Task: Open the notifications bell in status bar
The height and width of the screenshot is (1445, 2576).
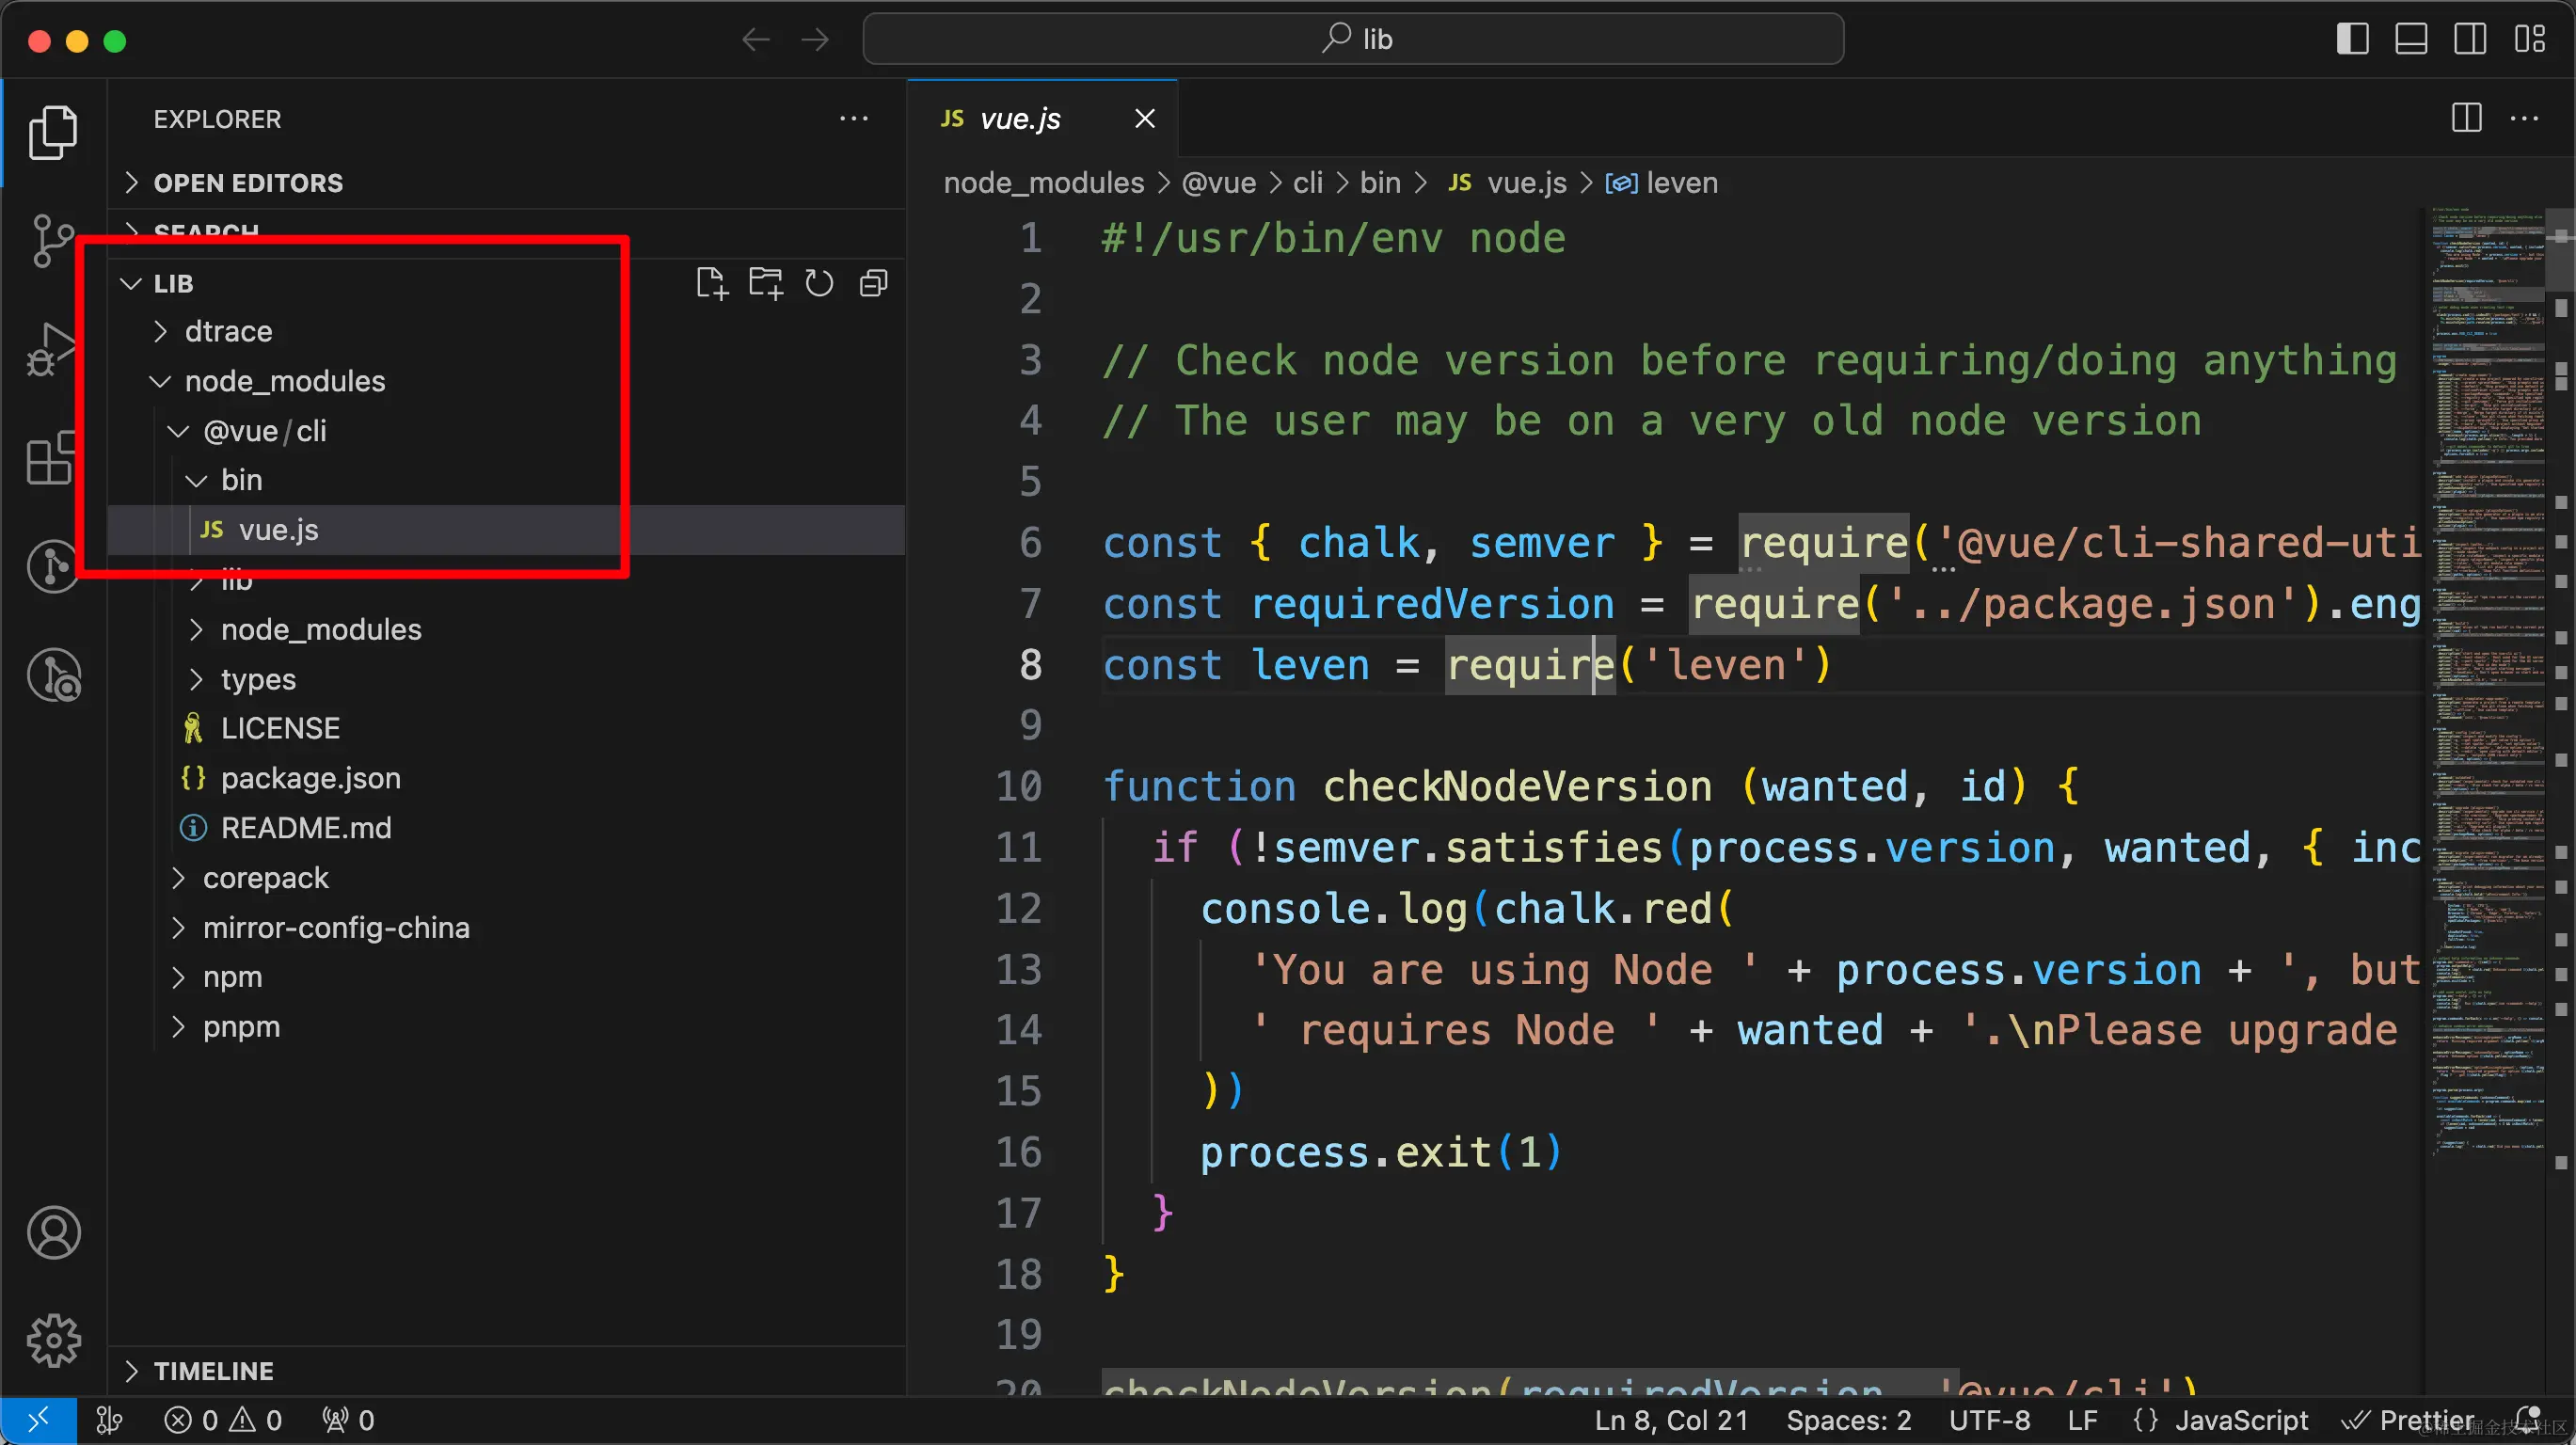Action: [2527, 1419]
